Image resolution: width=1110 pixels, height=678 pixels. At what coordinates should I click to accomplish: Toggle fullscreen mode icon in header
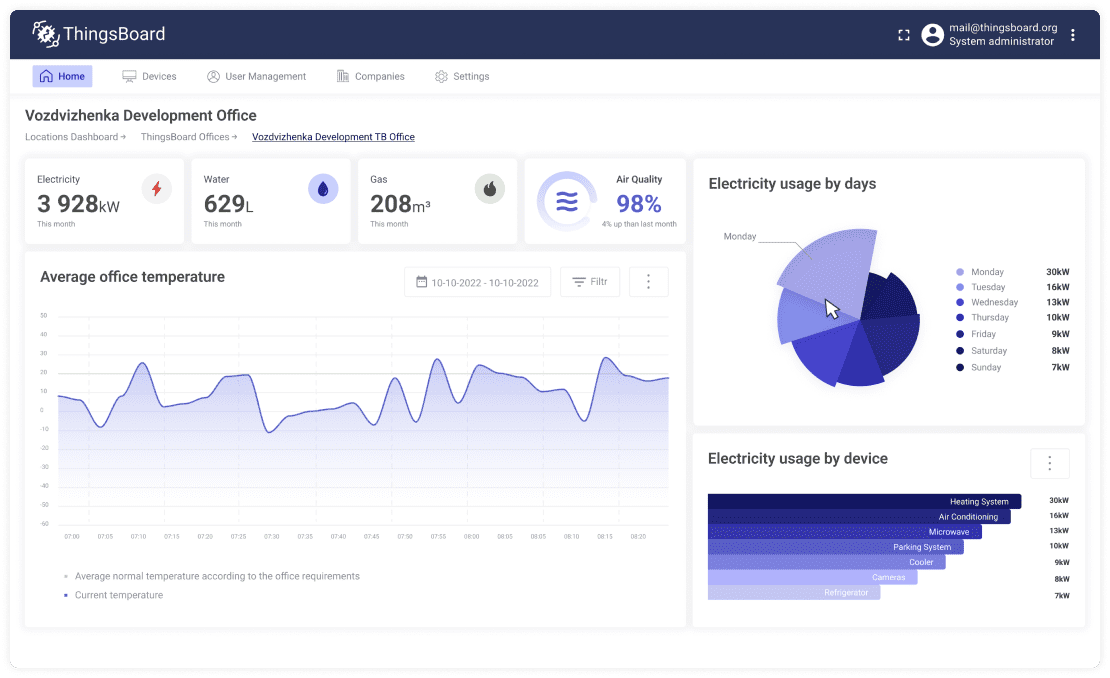[x=904, y=35]
